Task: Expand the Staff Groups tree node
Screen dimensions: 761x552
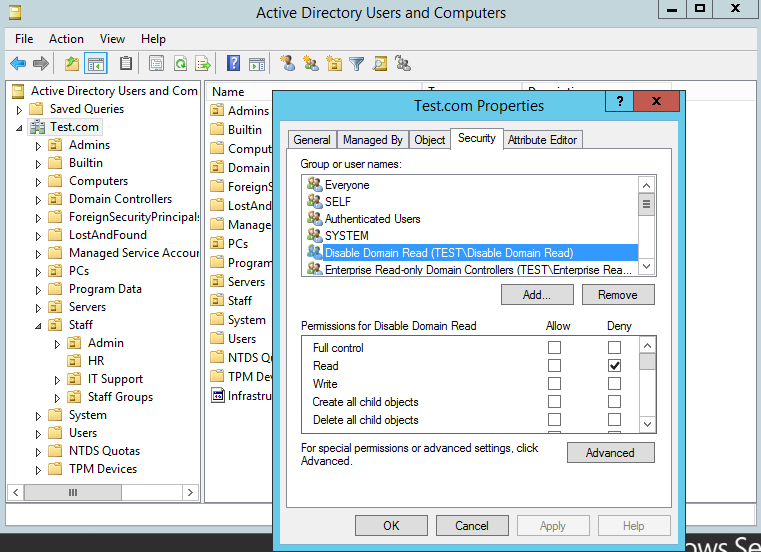Action: pyautogui.click(x=57, y=398)
